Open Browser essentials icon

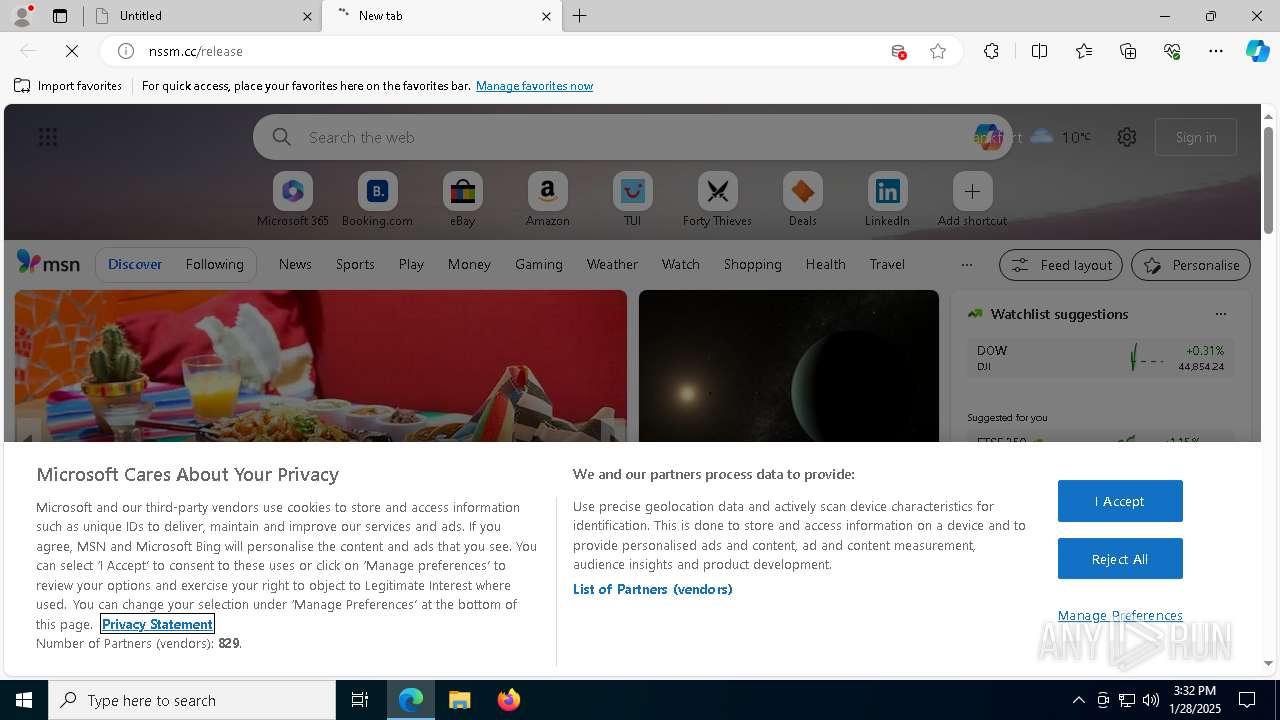1172,51
